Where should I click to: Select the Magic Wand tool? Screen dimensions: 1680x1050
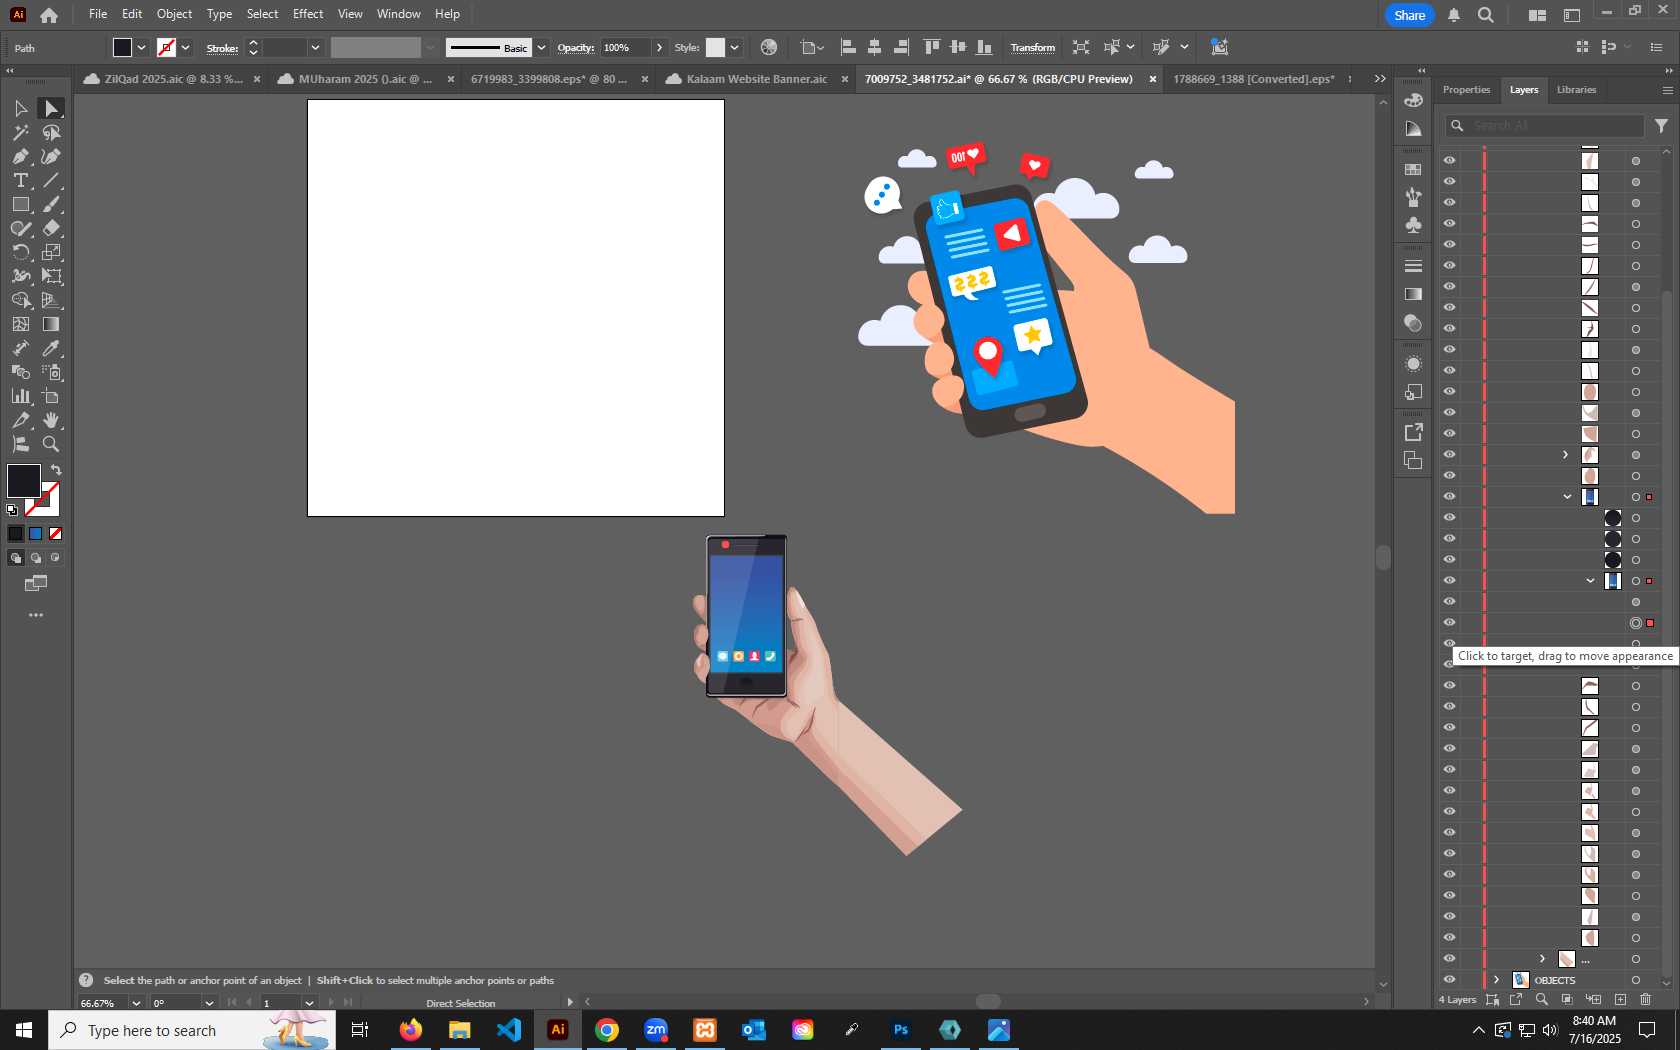click(x=20, y=132)
